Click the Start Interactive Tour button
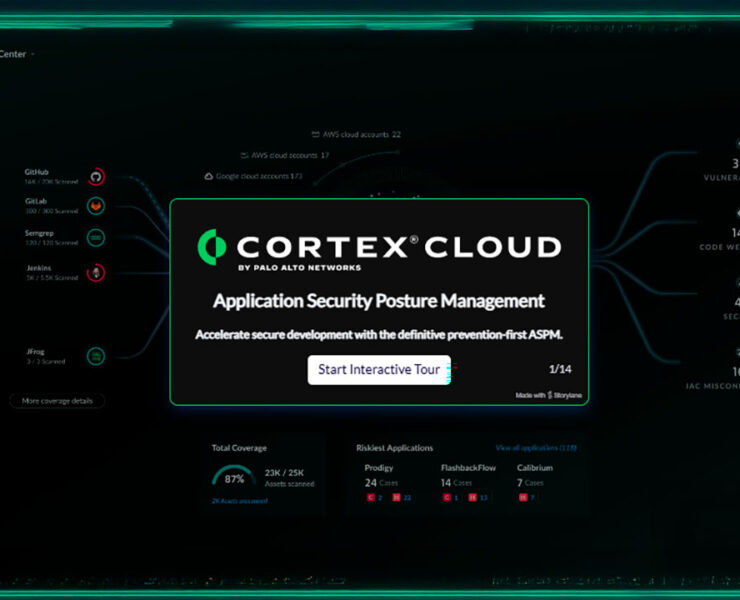Screen dimensions: 740x600 (379, 370)
